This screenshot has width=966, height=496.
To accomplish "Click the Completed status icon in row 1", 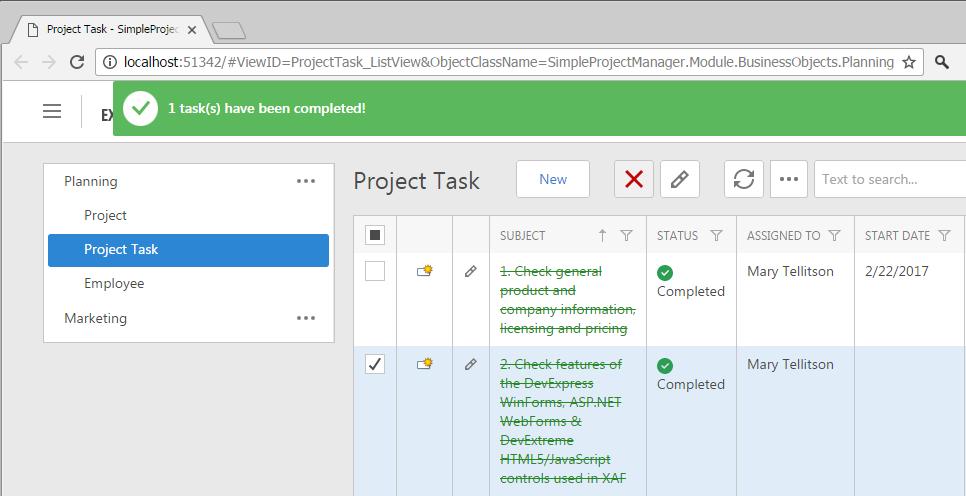I will click(x=665, y=272).
